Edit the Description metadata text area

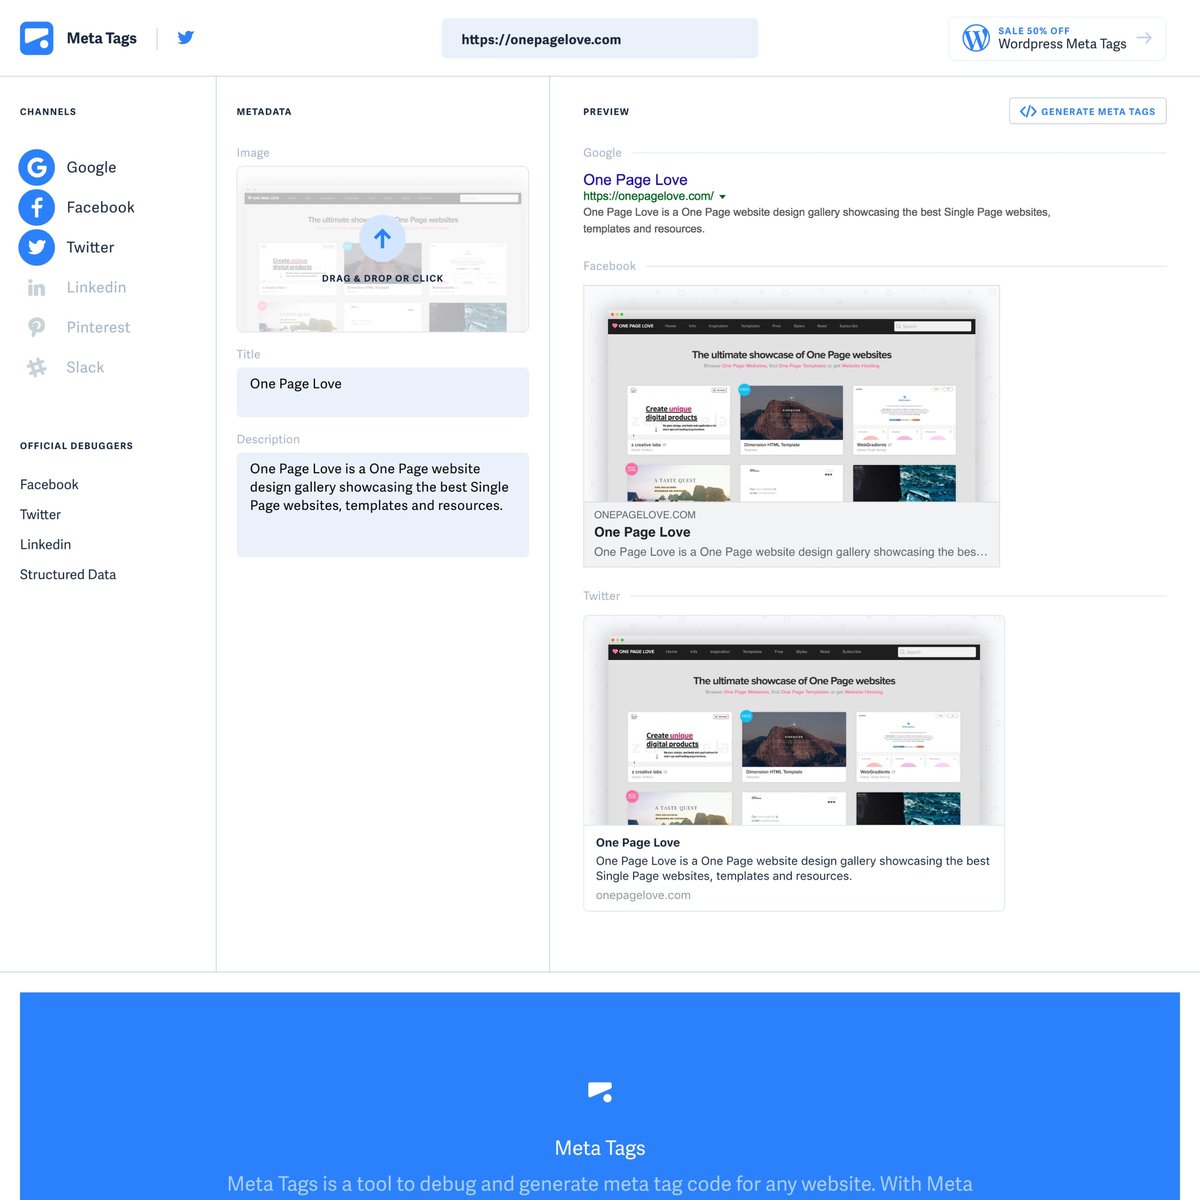coord(382,504)
